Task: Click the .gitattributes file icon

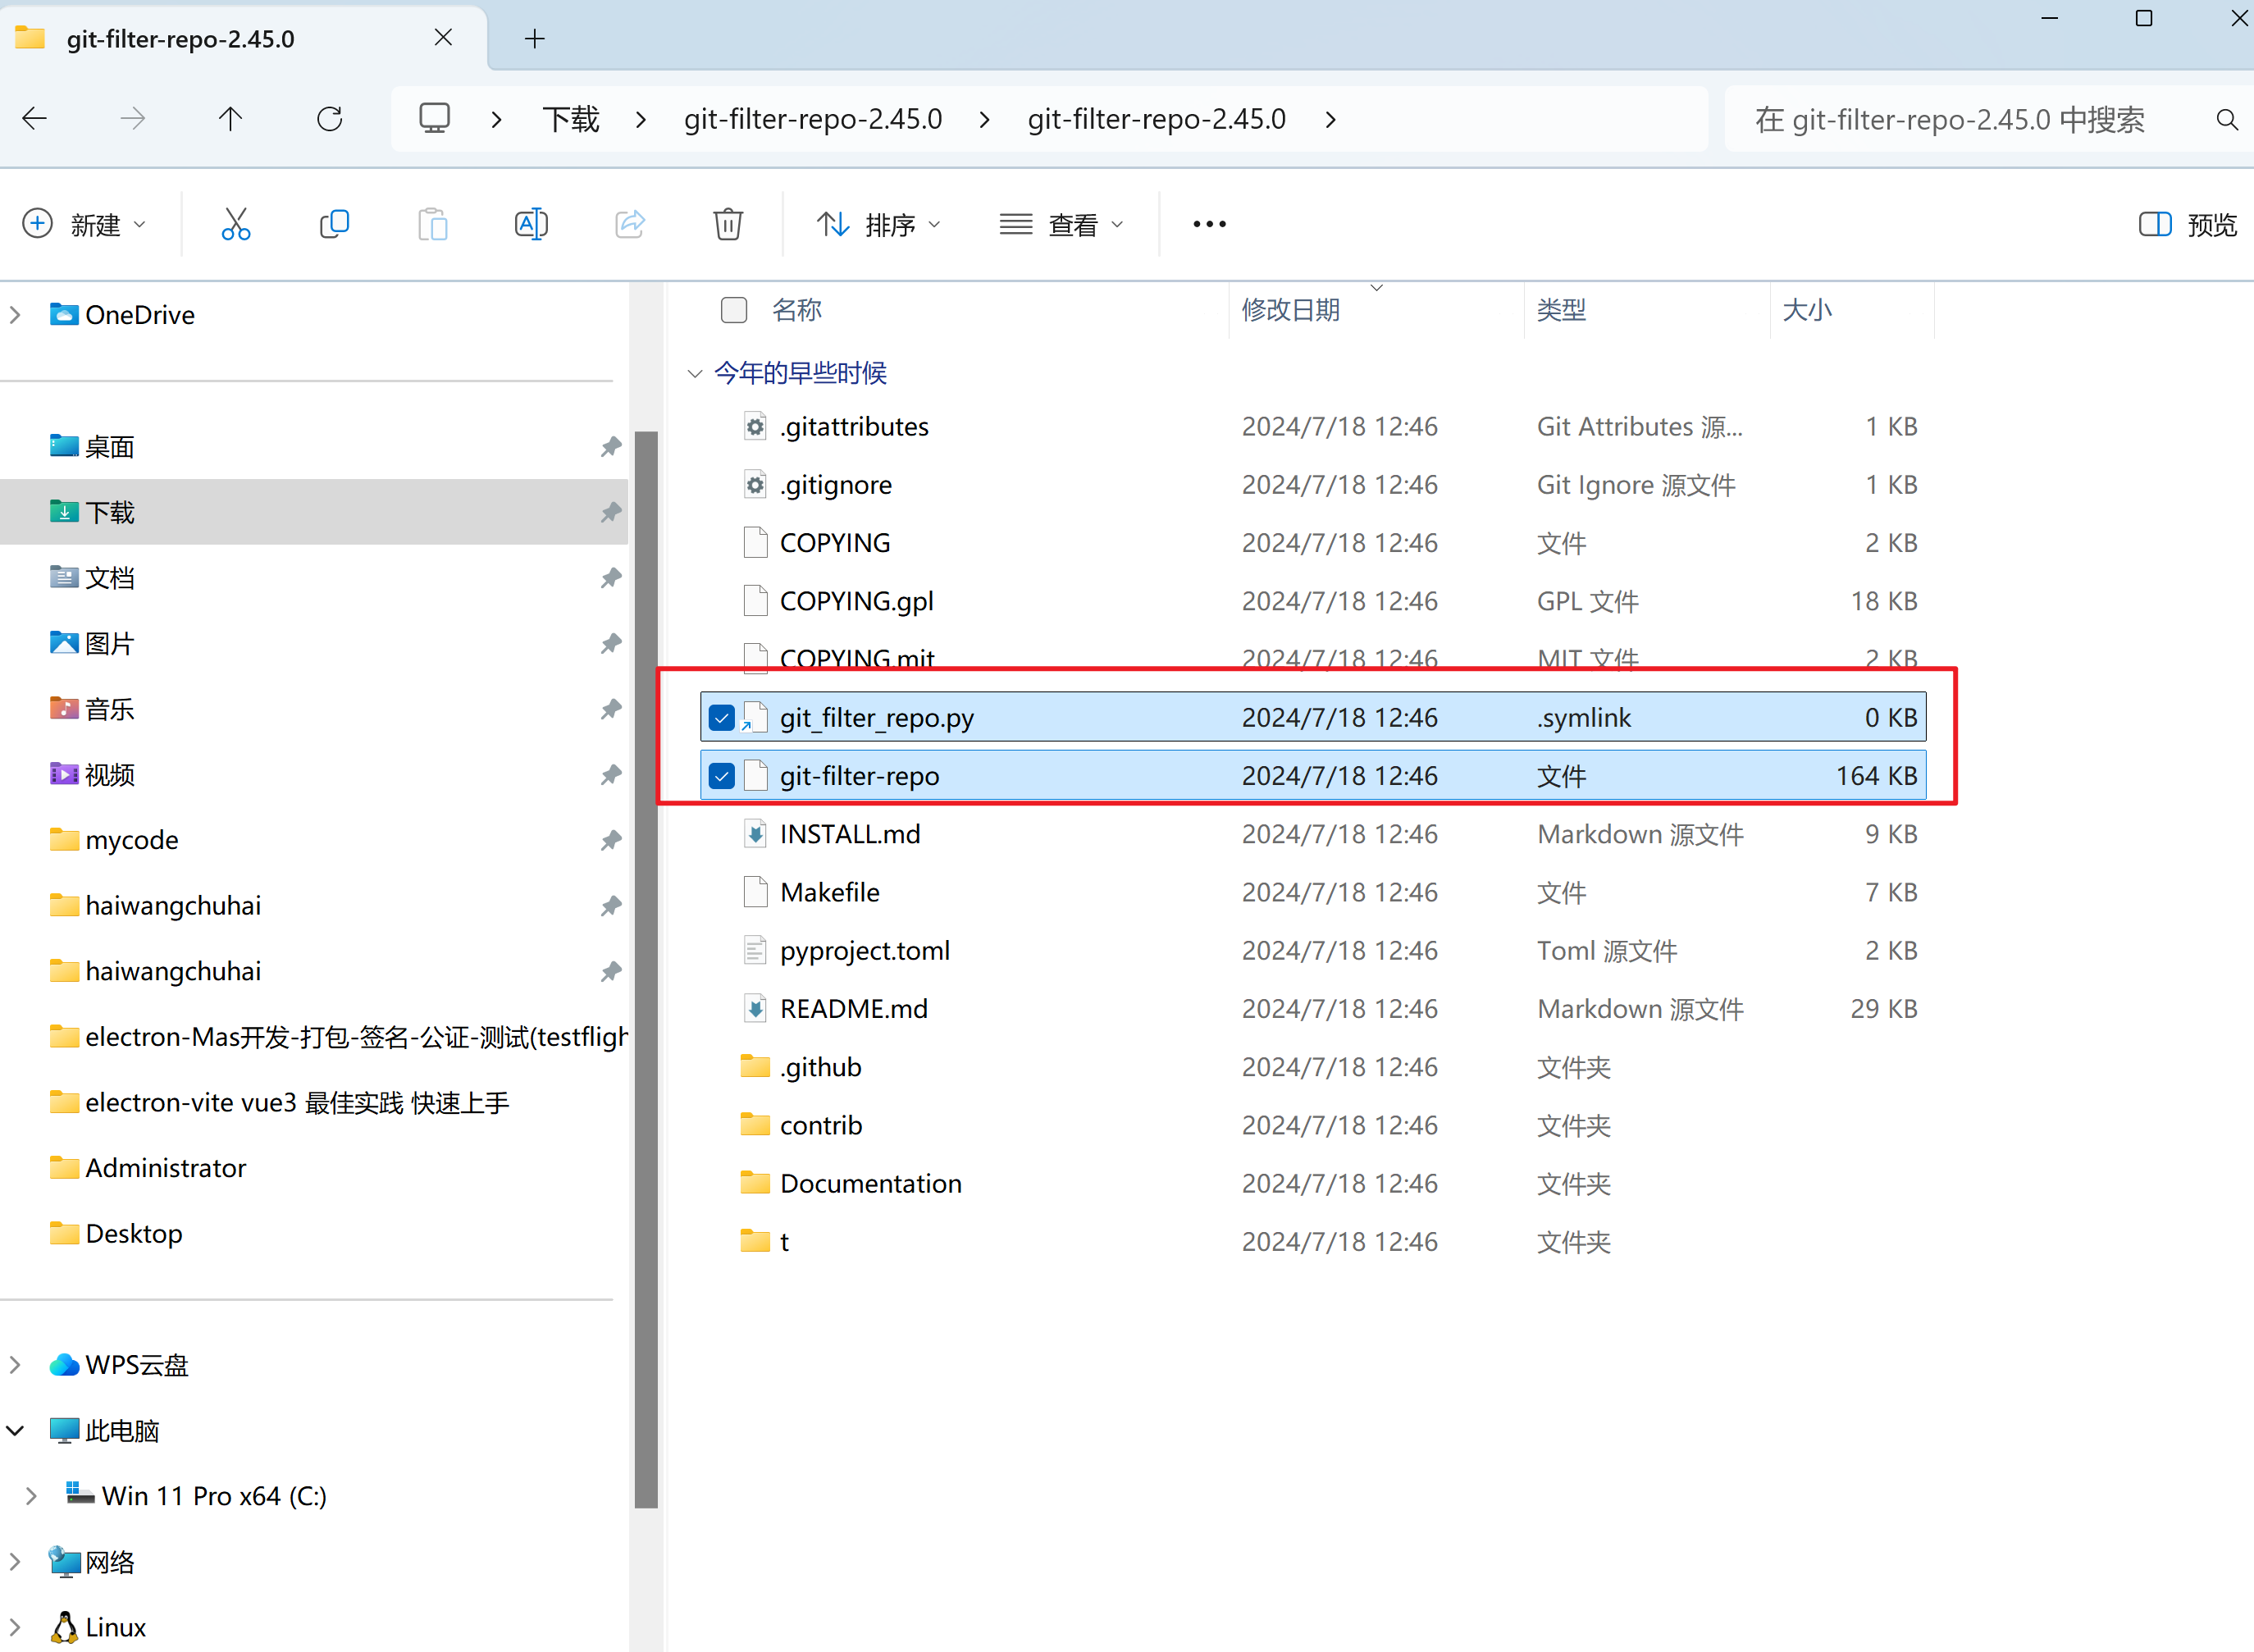Action: click(756, 427)
